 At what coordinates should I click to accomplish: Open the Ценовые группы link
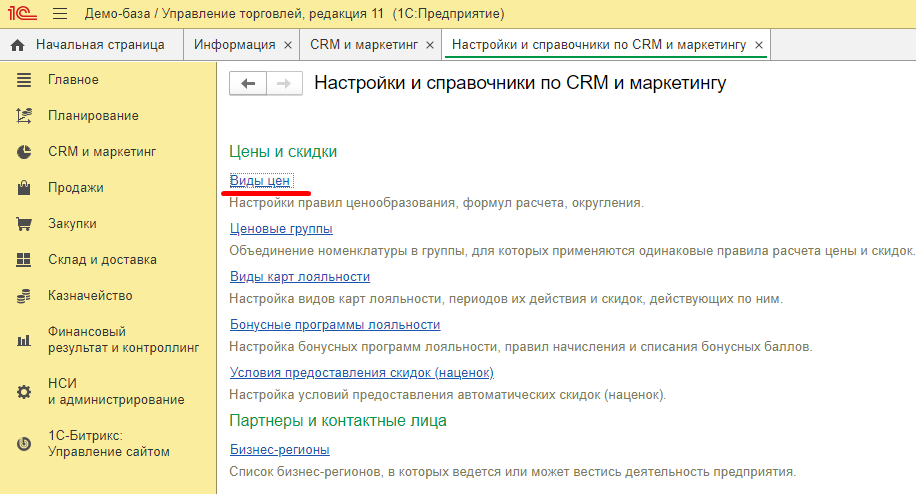[x=281, y=229]
